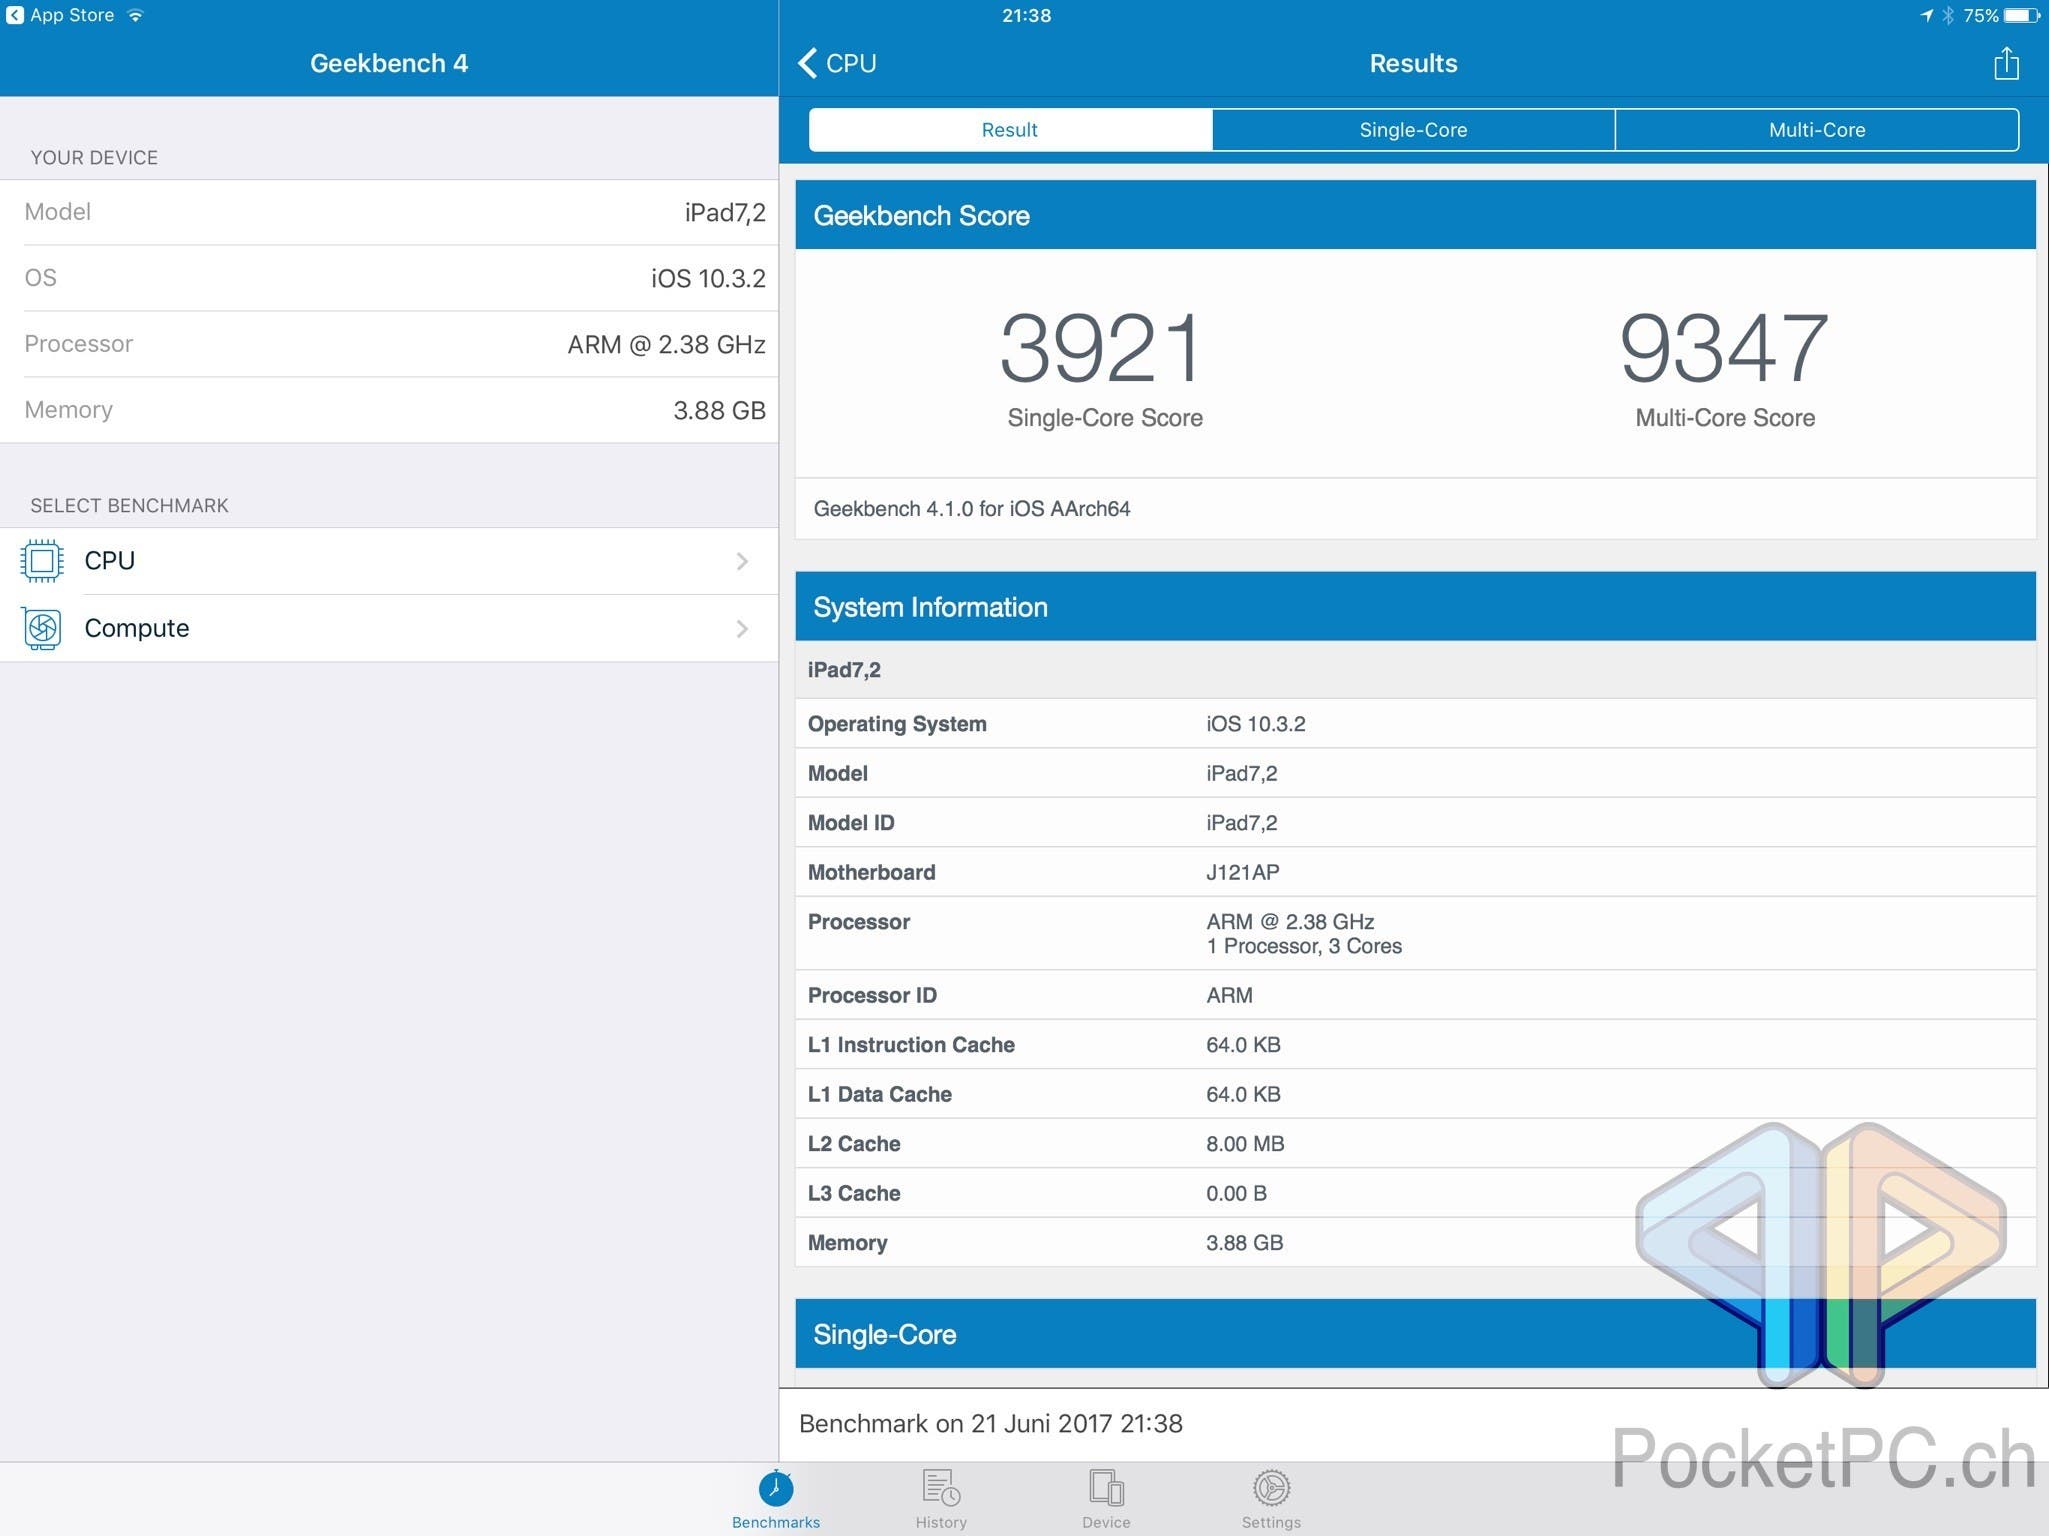Tap the Processor ARM @ 2.38 GHz device row
Image resolution: width=2049 pixels, height=1536 pixels.
pos(389,344)
